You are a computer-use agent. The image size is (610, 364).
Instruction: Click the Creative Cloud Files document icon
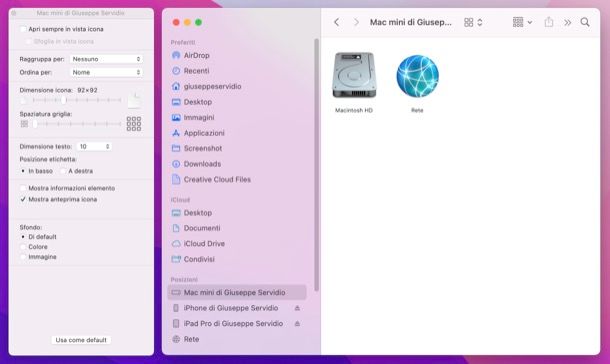pos(176,179)
